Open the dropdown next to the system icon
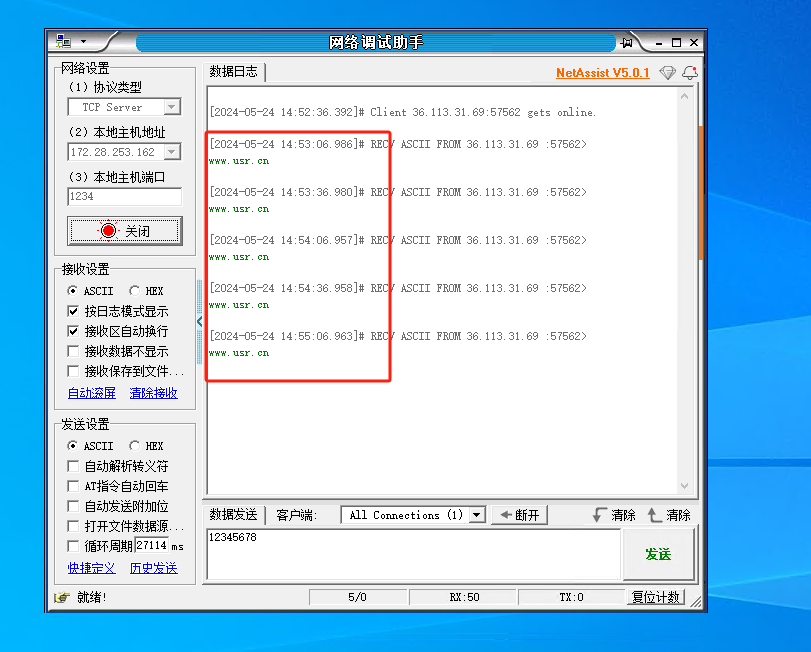811x652 pixels. (83, 41)
